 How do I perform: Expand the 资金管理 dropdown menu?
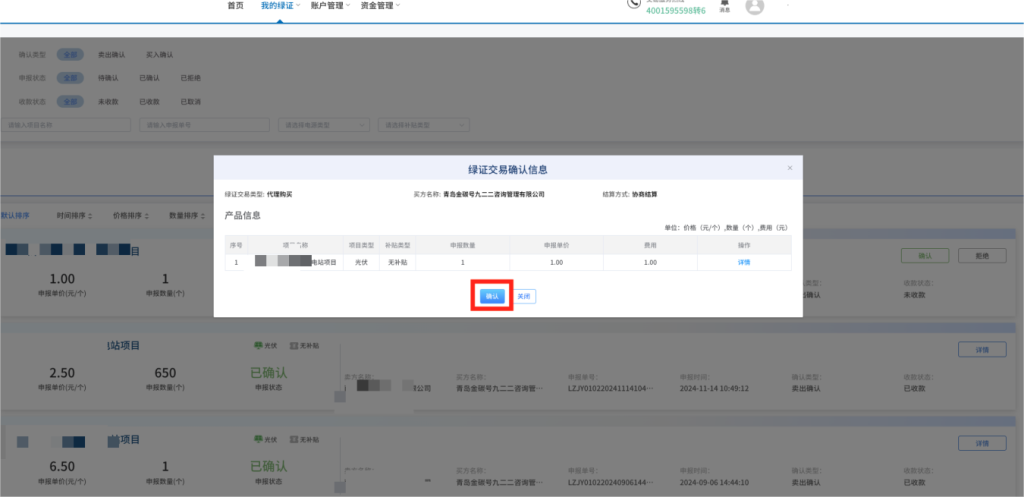pyautogui.click(x=379, y=6)
